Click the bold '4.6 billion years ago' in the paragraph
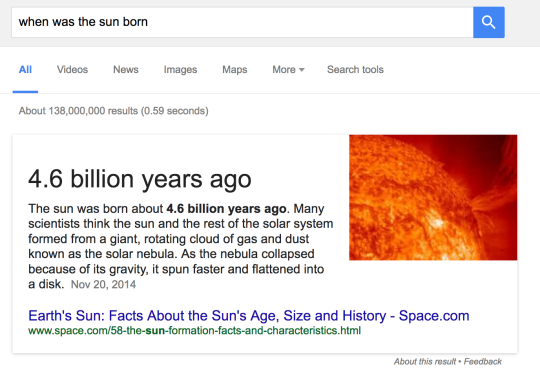540x370 pixels. coord(226,209)
